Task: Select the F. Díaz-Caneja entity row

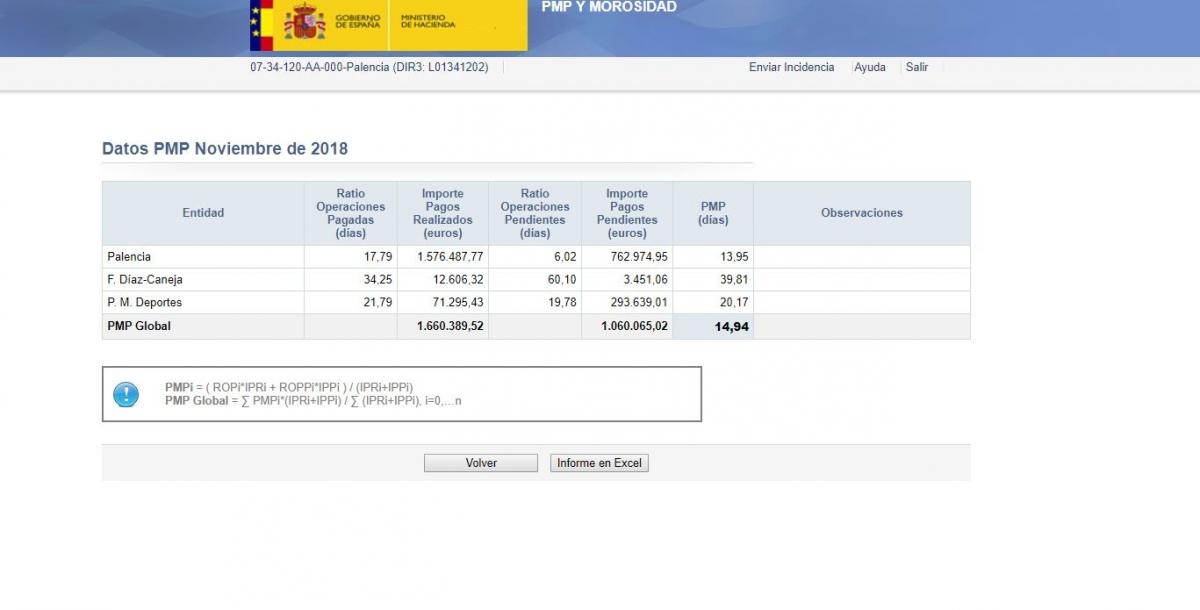Action: [145, 280]
